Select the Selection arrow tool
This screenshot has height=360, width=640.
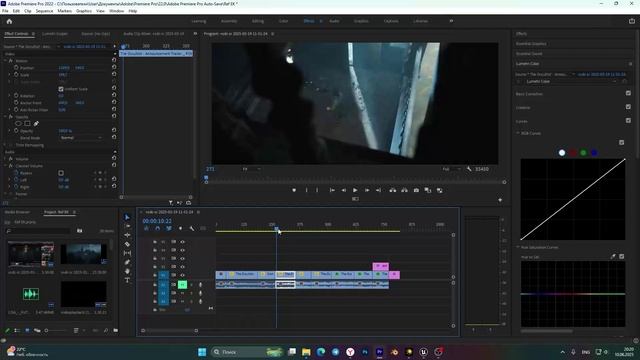click(127, 217)
